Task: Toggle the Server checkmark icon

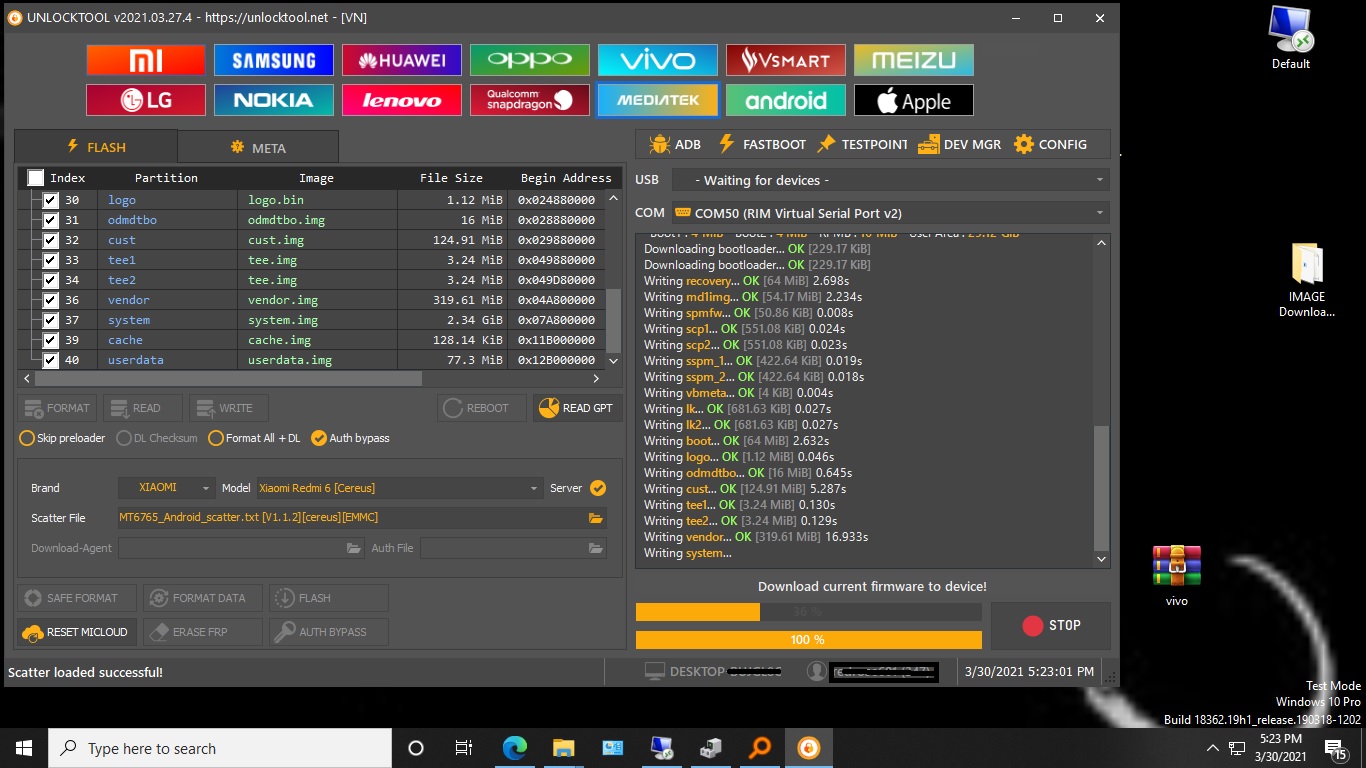Action: (x=598, y=488)
